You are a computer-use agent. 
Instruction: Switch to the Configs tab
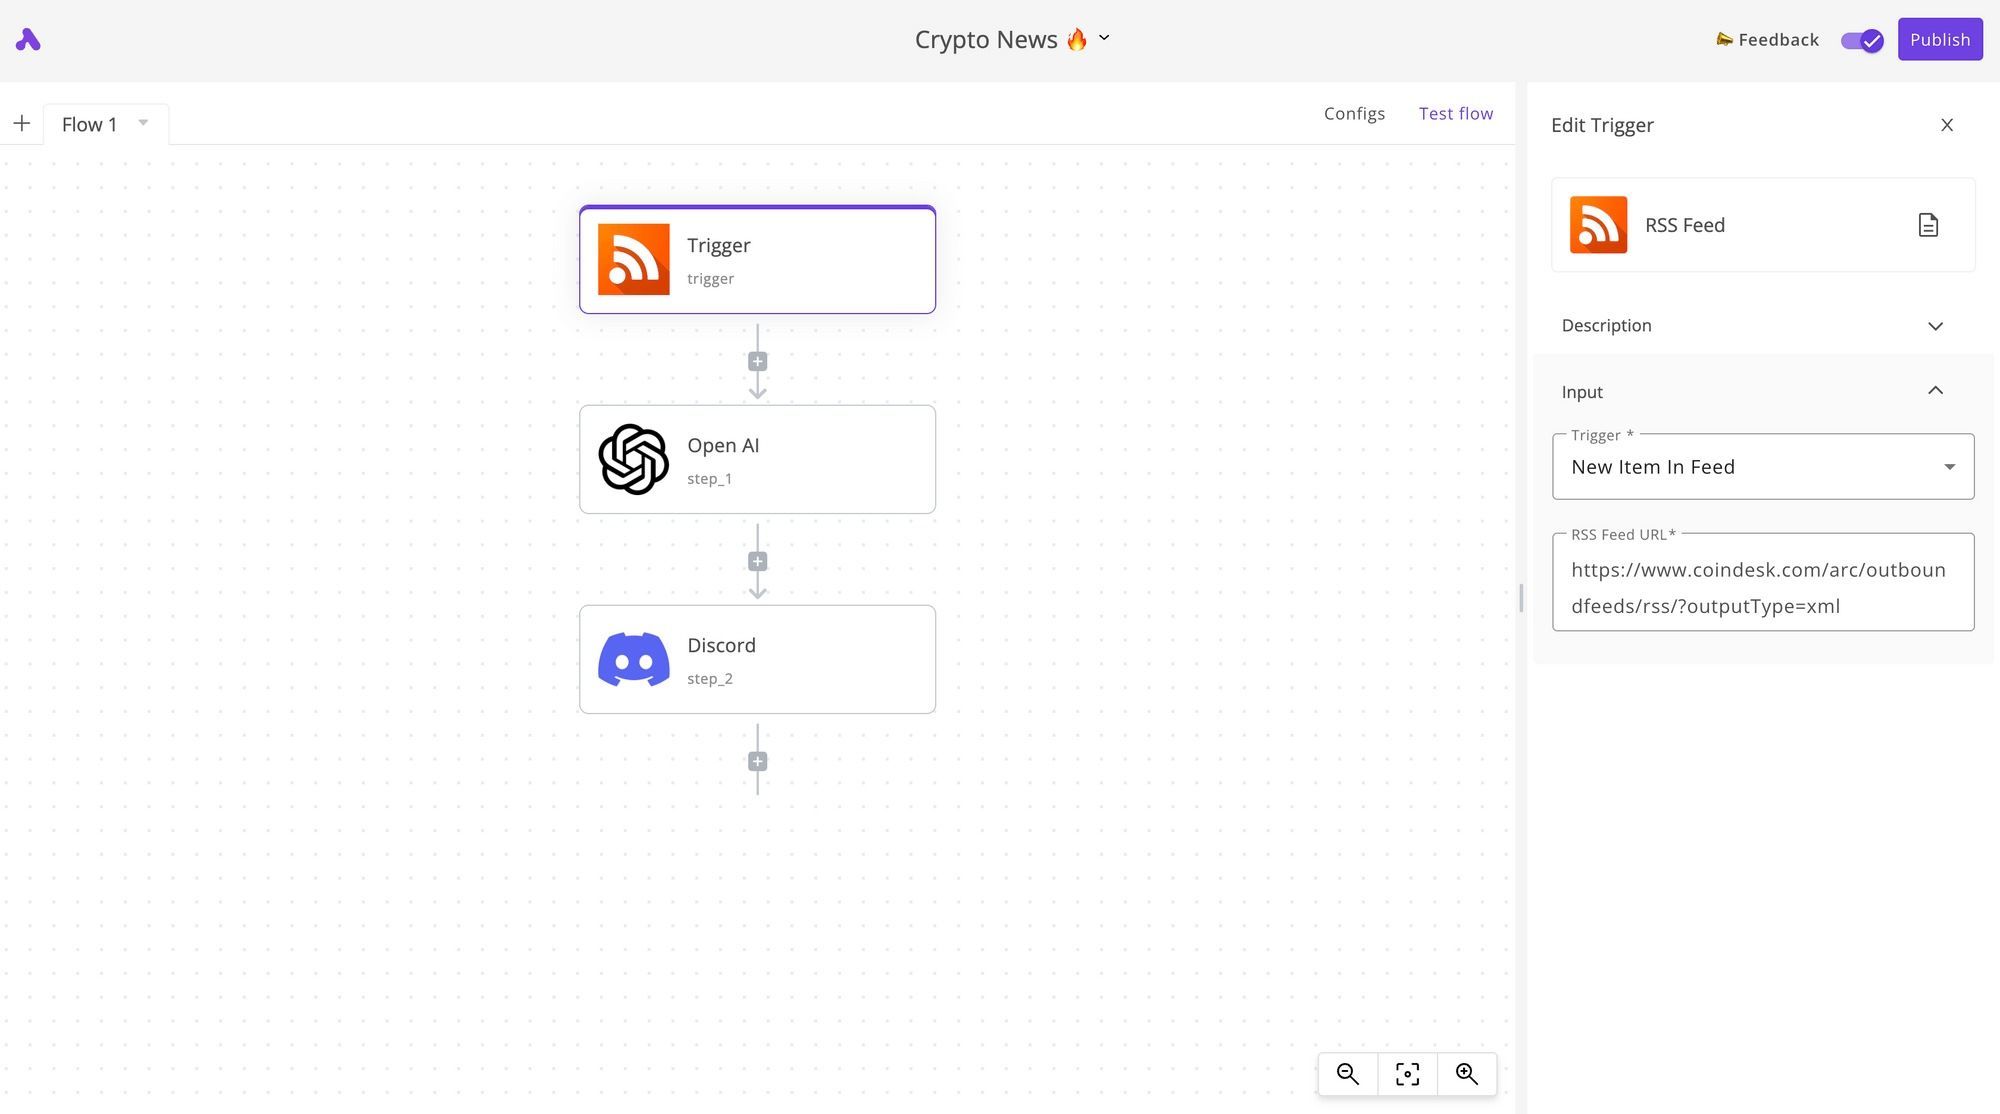(1354, 113)
